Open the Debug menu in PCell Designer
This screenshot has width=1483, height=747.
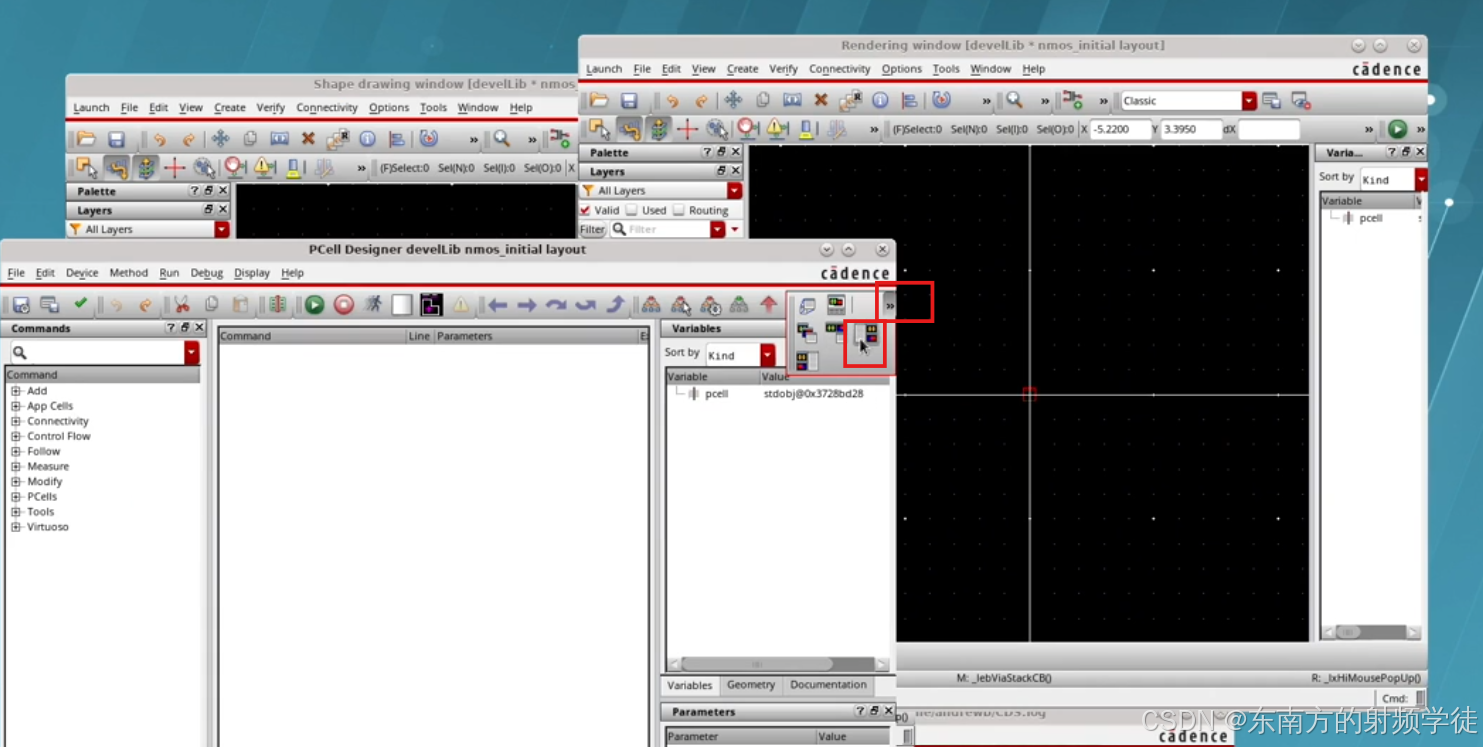206,272
